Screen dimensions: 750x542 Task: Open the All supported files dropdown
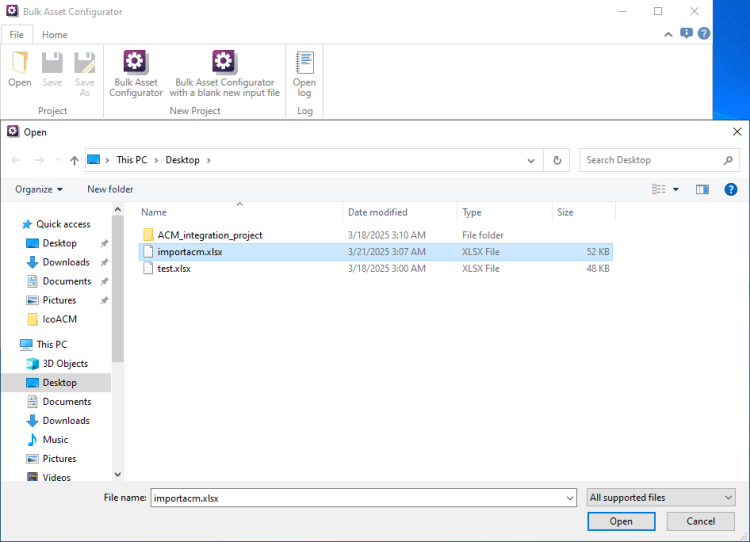coord(661,497)
